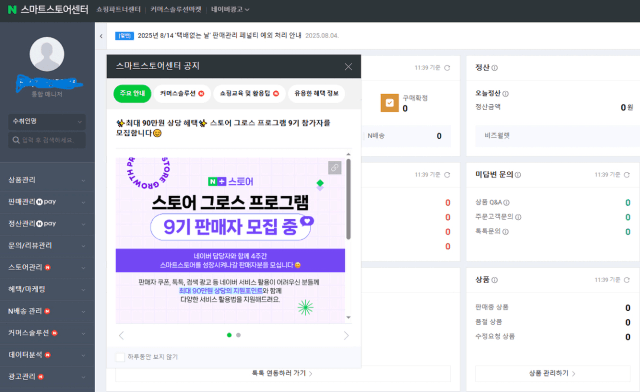Expand the 문의/리뷰관리 sidebar menu
This screenshot has width=640, height=392.
point(47,245)
